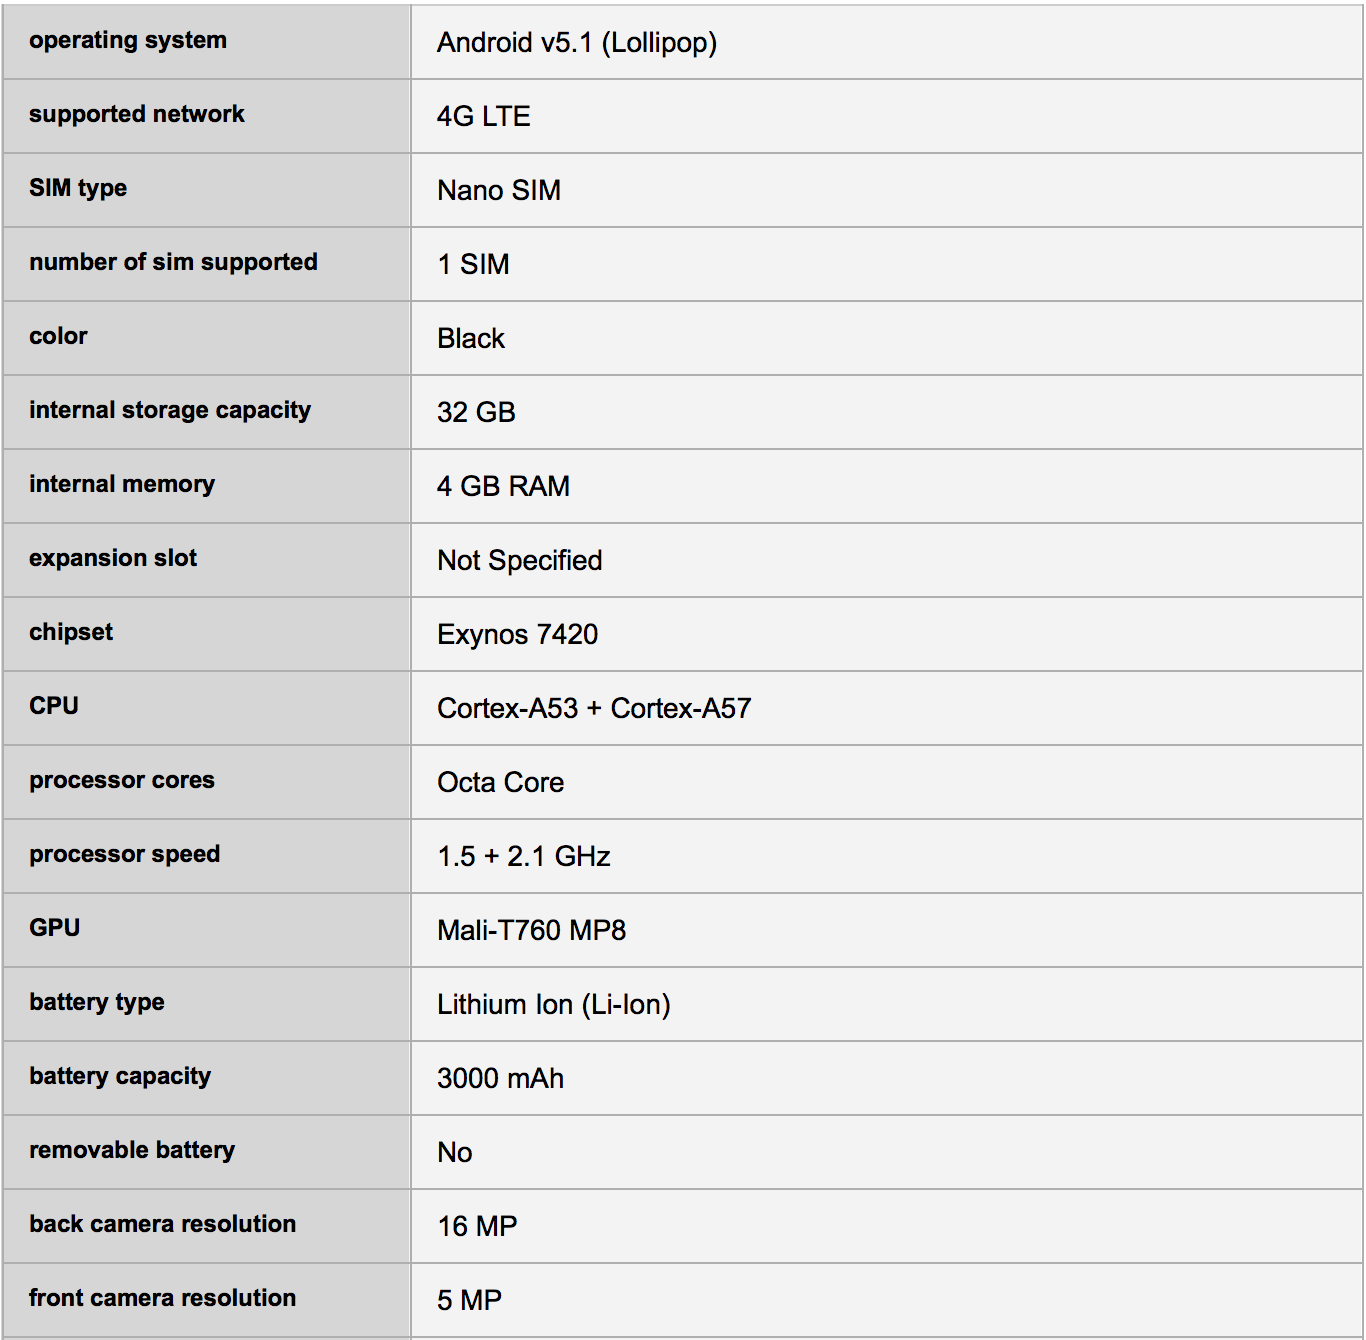Click the 'internal memory' label
This screenshot has width=1366, height=1340.
pos(122,484)
